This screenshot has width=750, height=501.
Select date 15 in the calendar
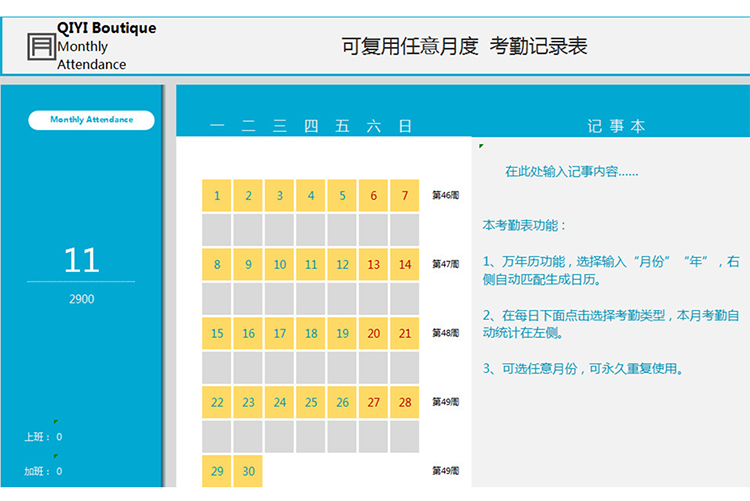click(217, 334)
